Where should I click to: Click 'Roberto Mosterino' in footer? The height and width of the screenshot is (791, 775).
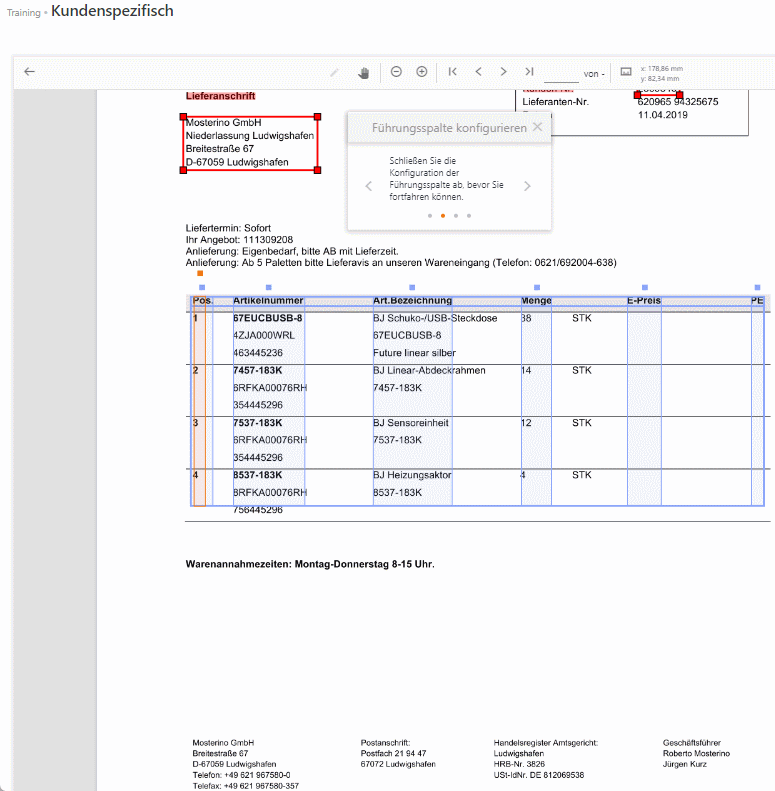(696, 753)
